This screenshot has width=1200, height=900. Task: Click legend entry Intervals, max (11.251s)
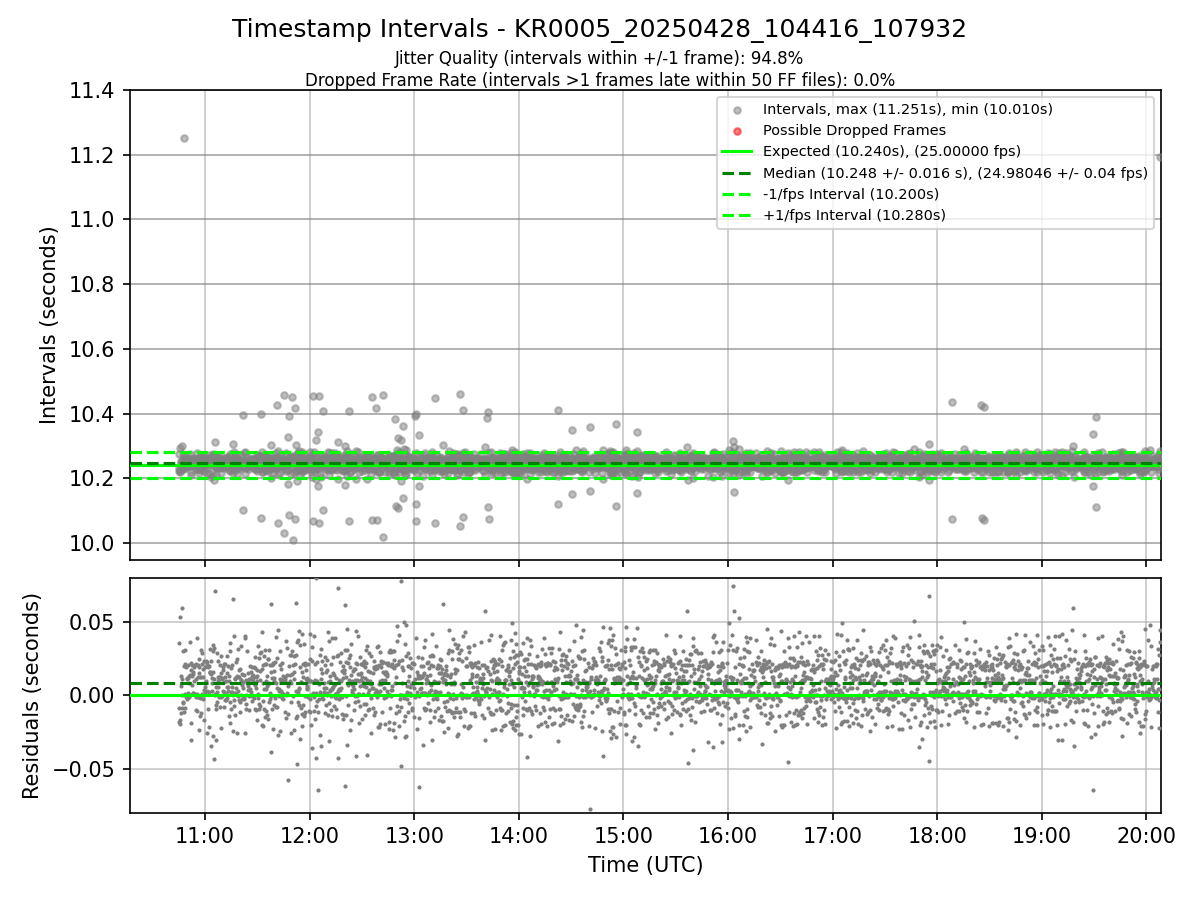(x=907, y=109)
